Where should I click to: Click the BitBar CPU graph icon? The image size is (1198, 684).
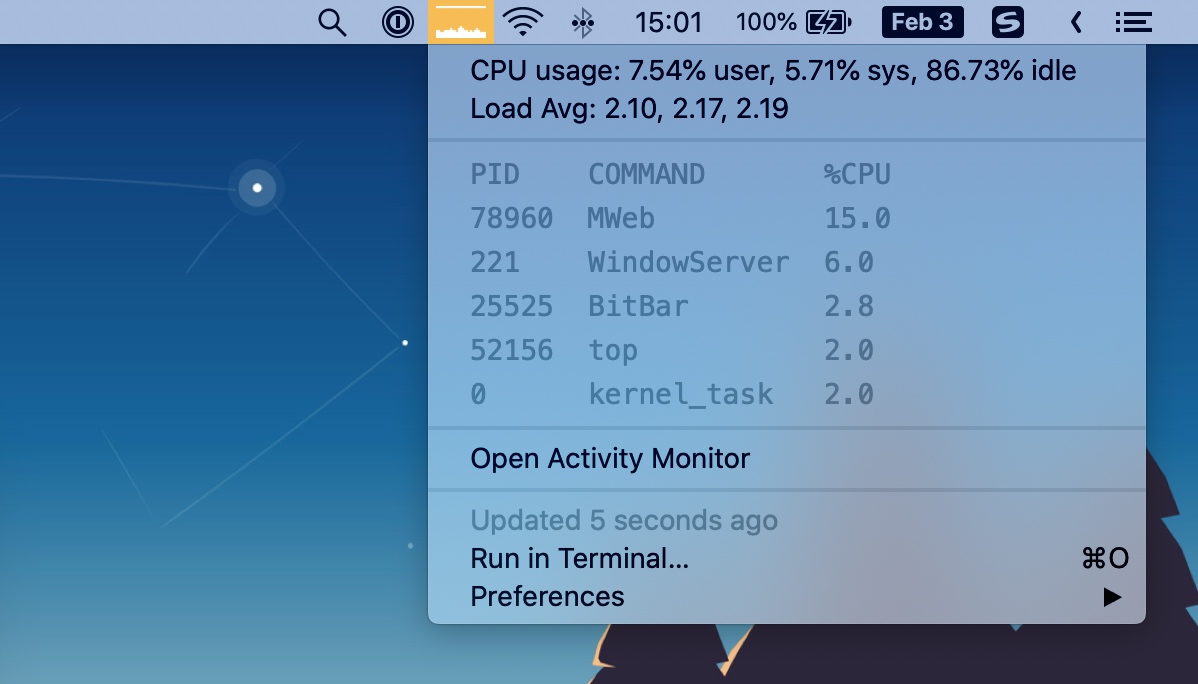pos(461,22)
